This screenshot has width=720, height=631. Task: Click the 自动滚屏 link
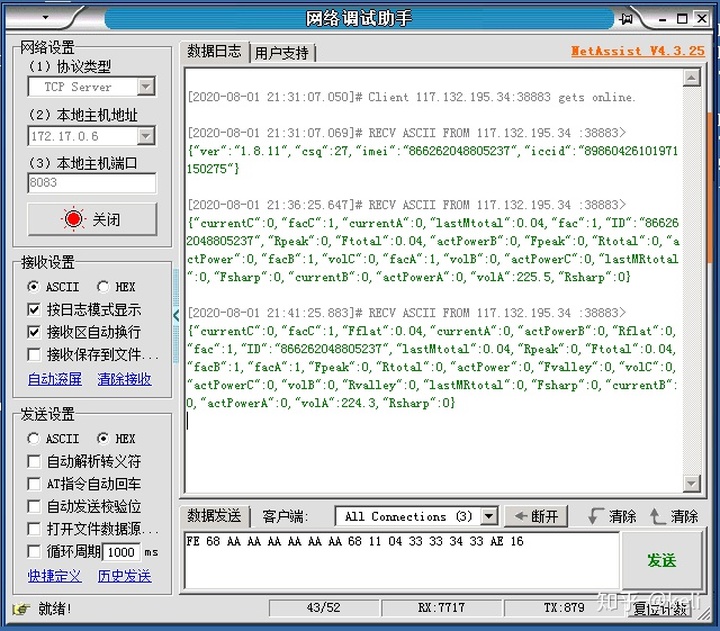55,379
